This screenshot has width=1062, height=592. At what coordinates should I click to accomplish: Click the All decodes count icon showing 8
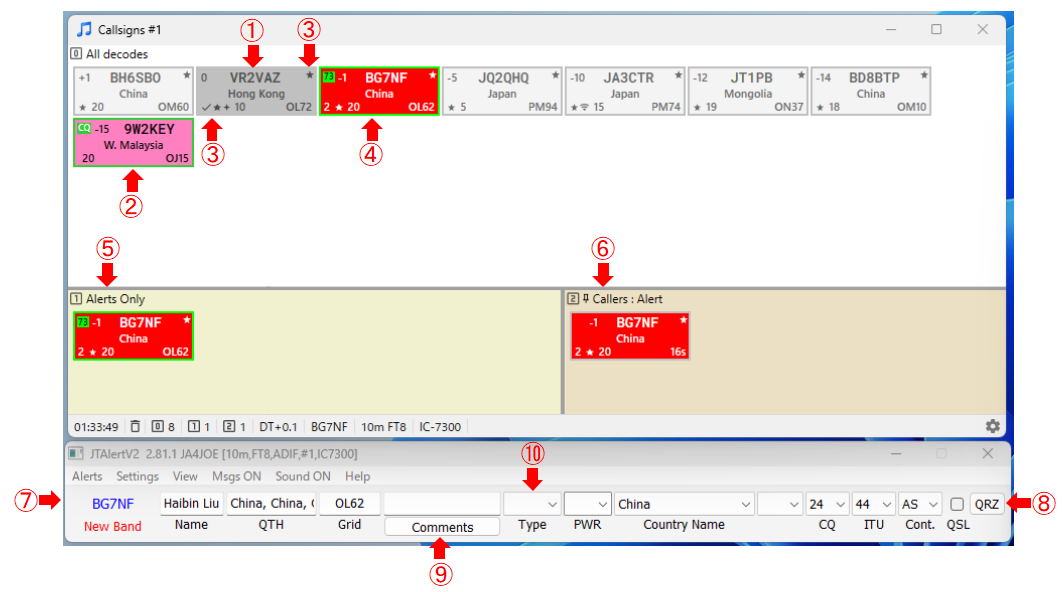pos(157,427)
